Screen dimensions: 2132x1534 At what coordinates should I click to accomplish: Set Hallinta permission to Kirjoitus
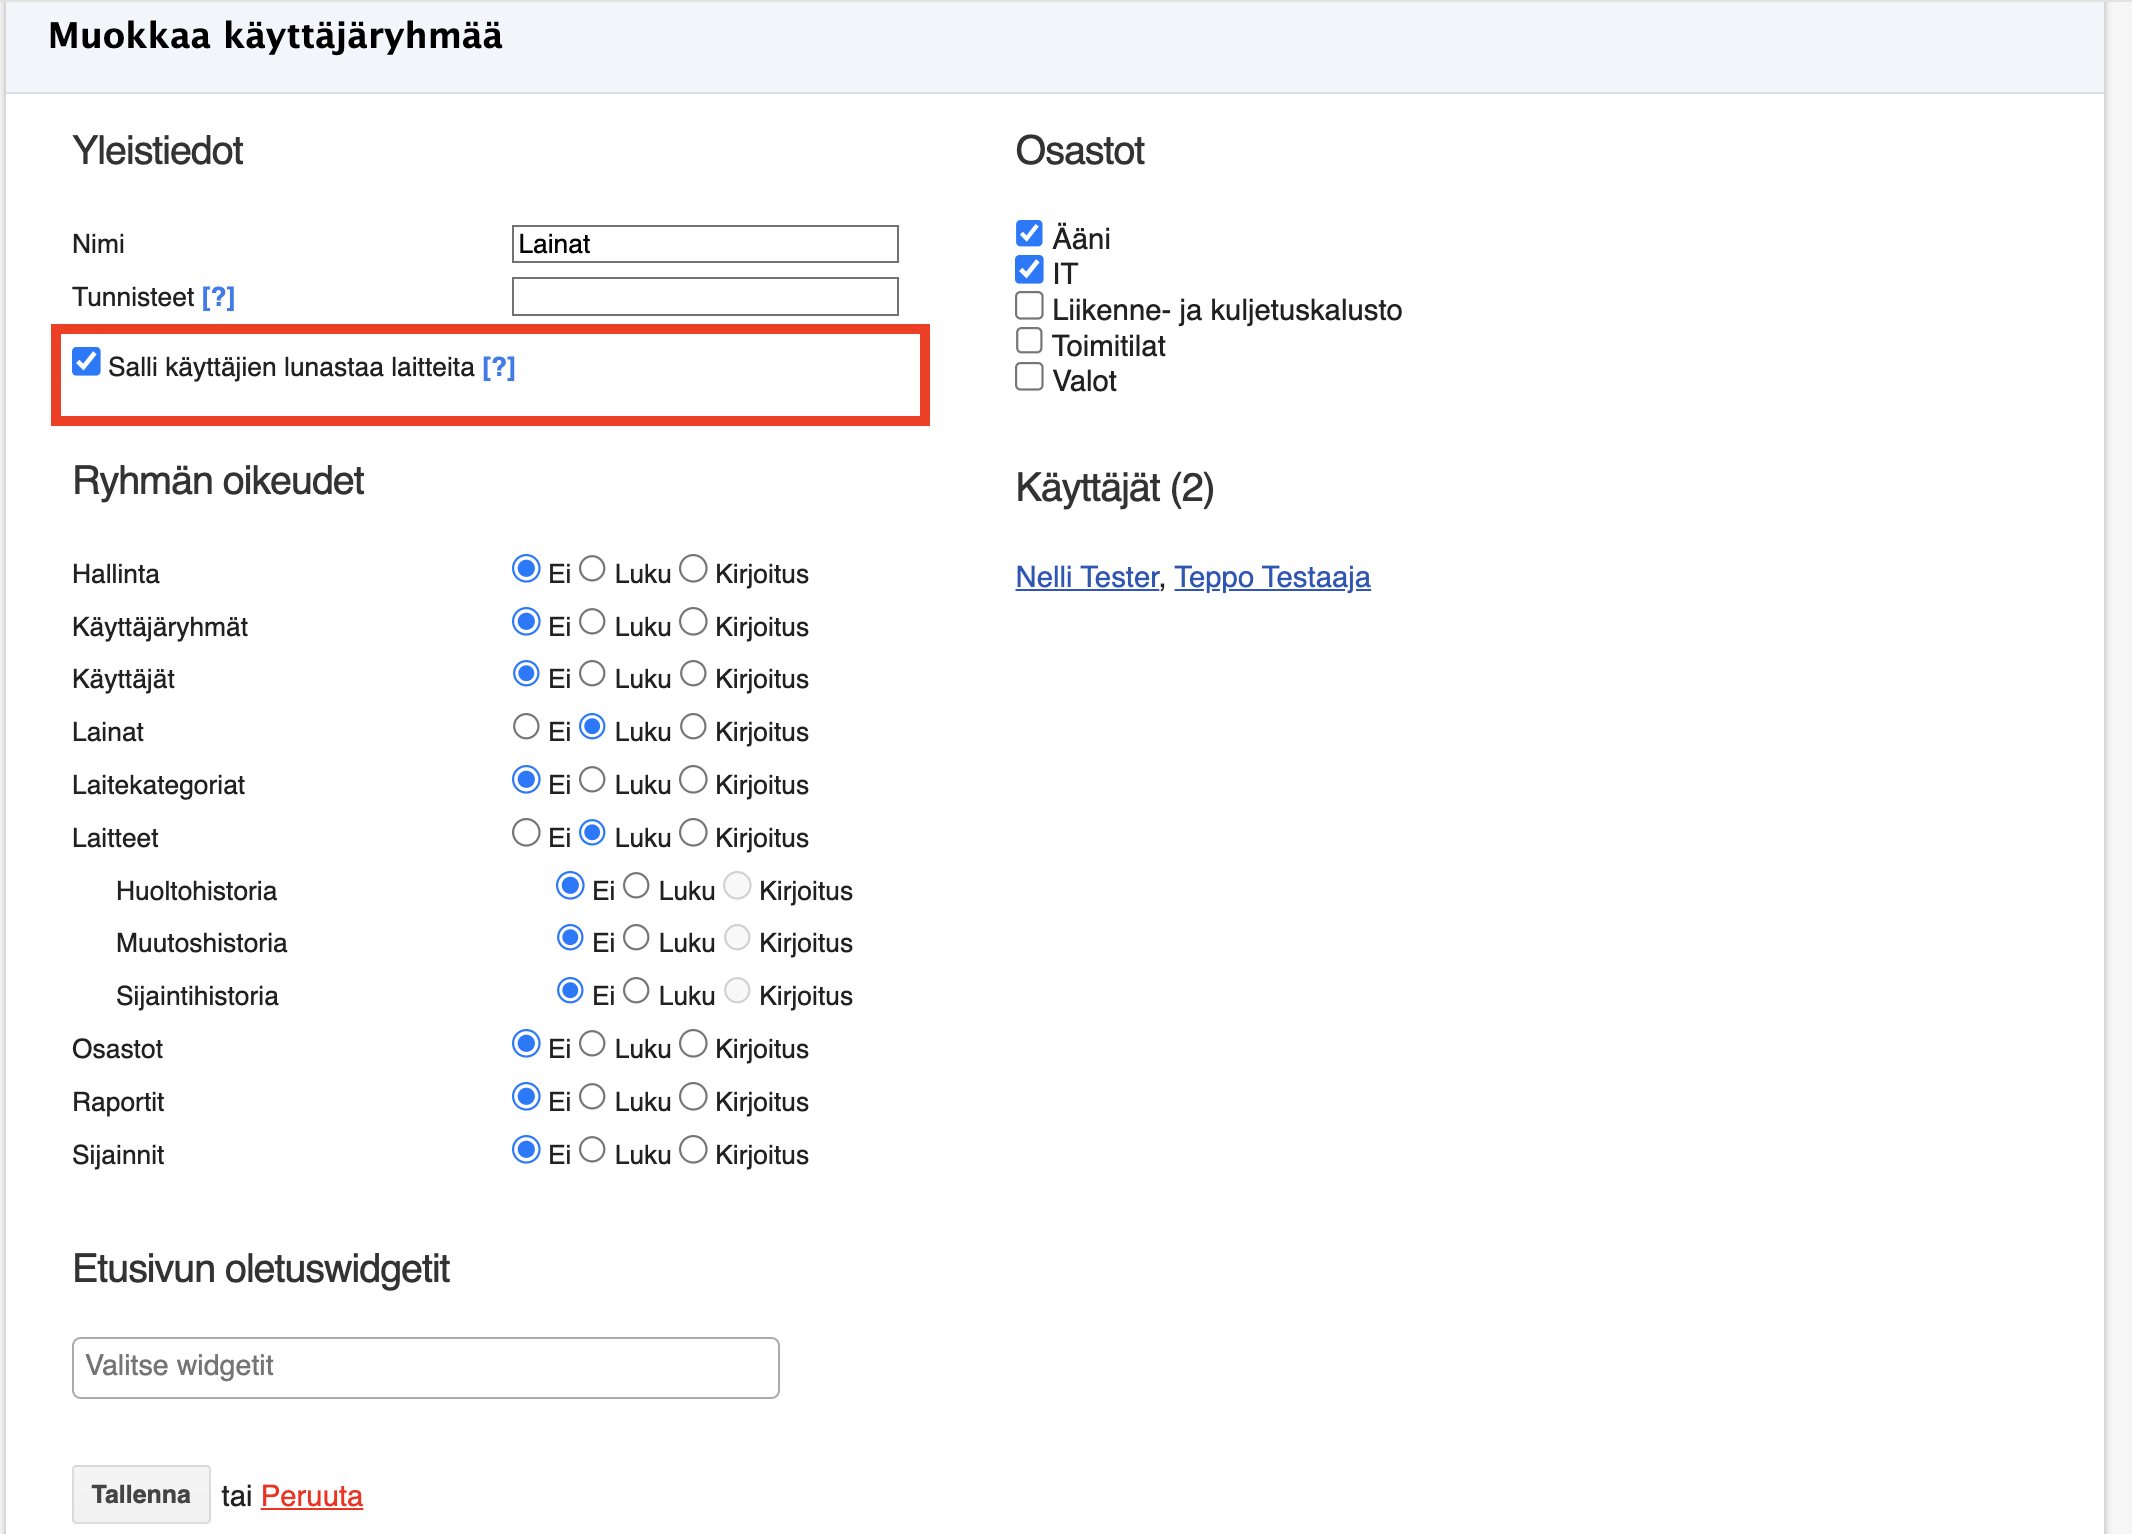(693, 569)
